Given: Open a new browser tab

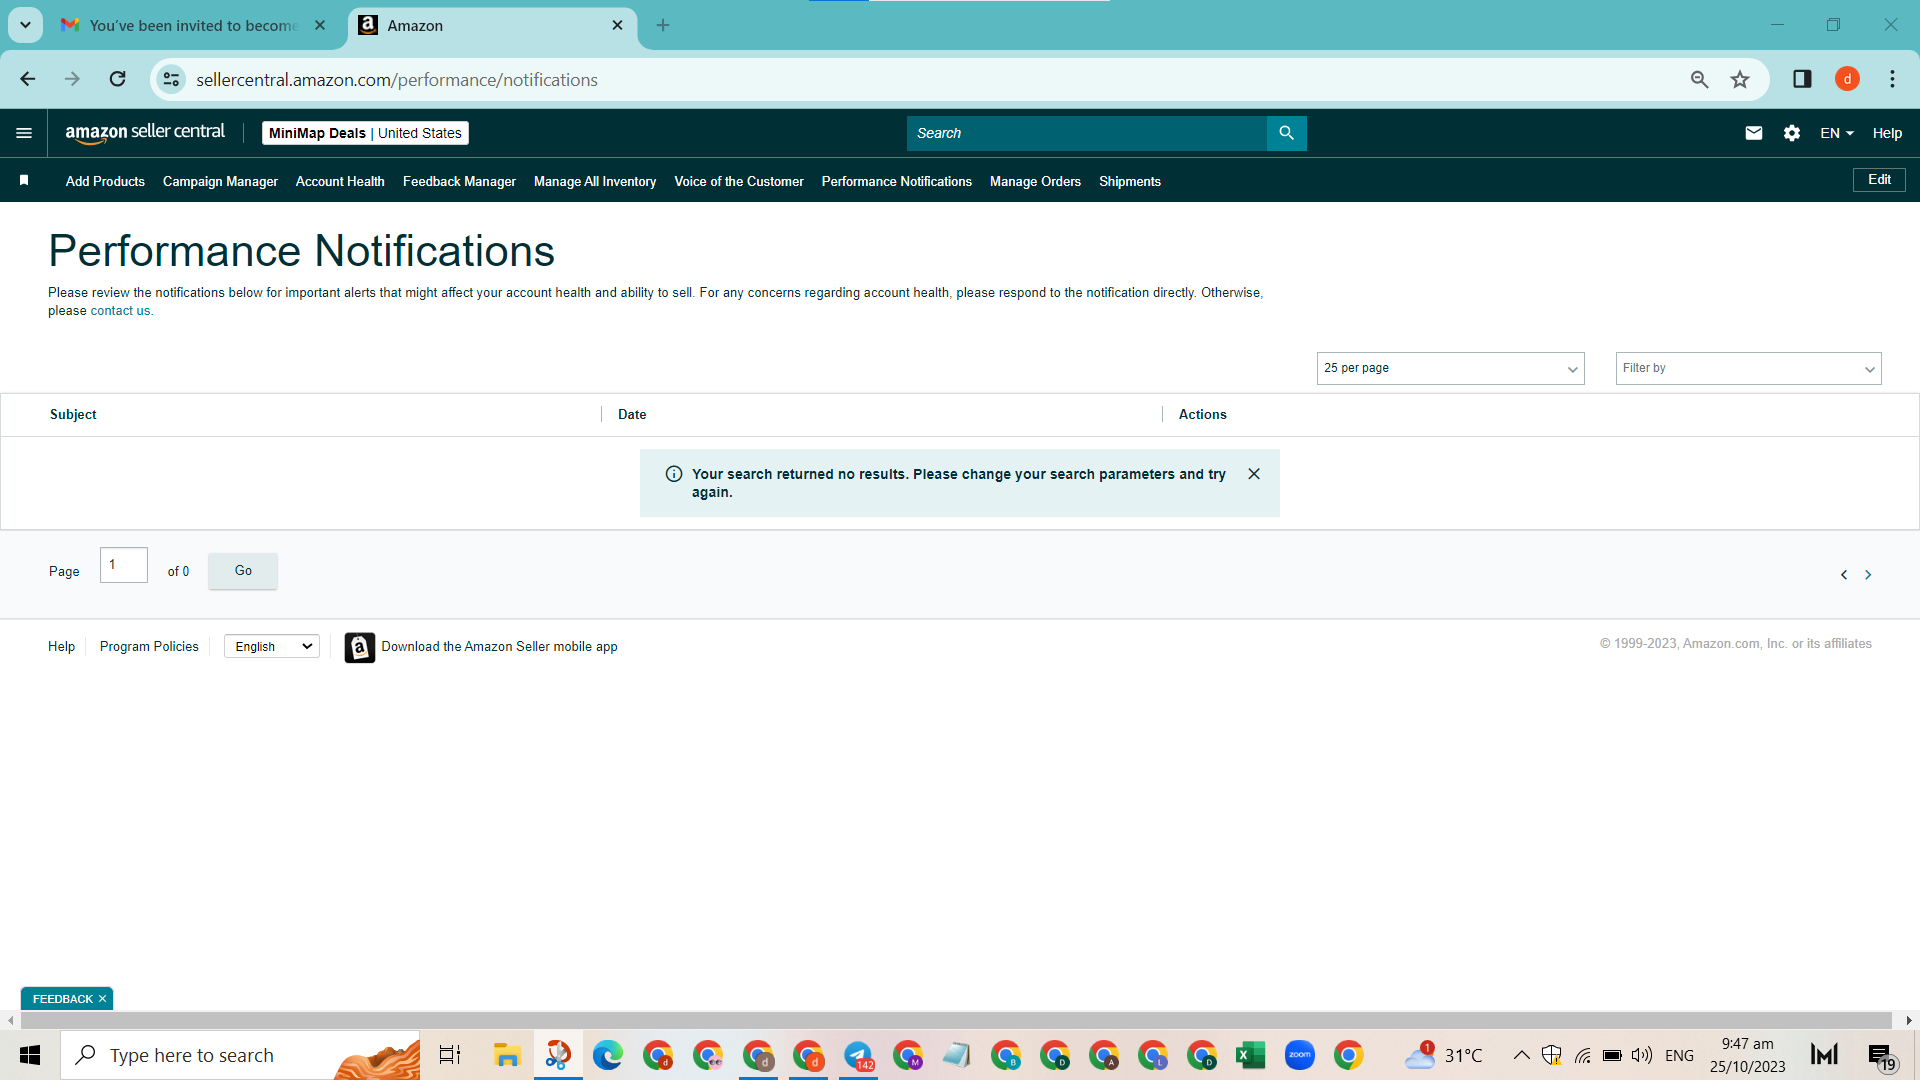Looking at the screenshot, I should tap(663, 25).
